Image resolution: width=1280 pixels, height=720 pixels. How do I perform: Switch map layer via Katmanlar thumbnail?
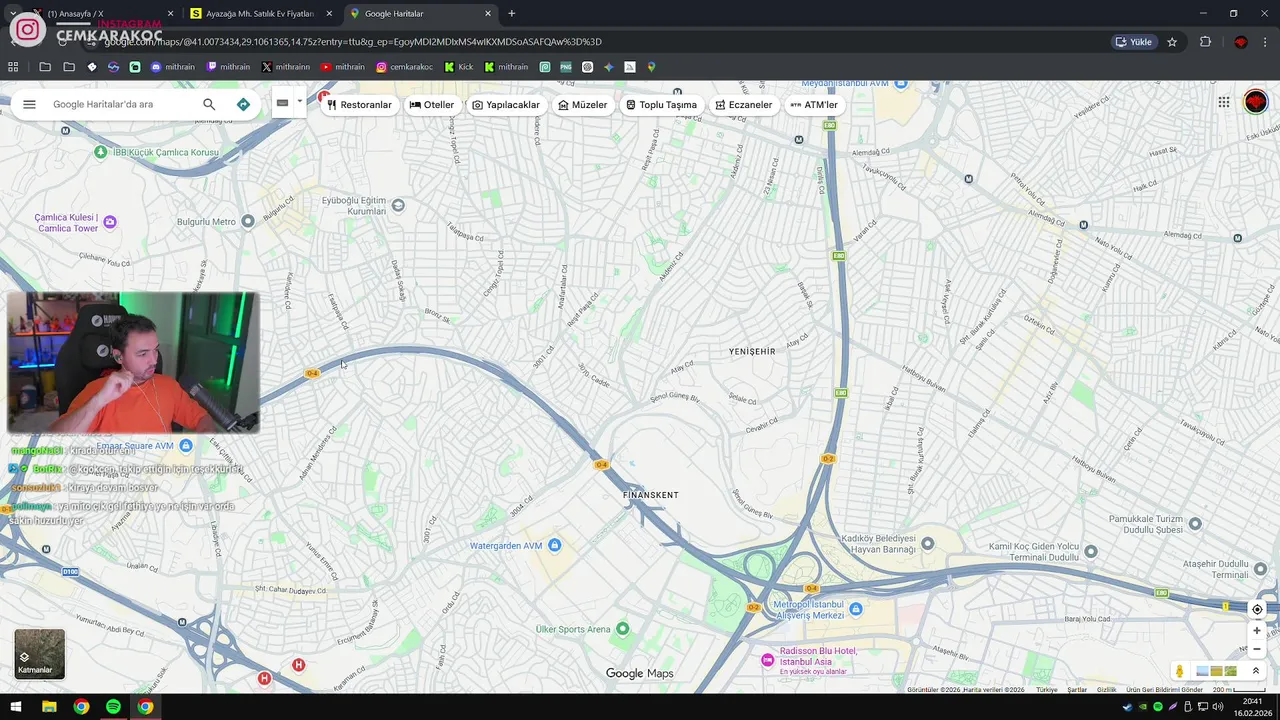point(39,654)
